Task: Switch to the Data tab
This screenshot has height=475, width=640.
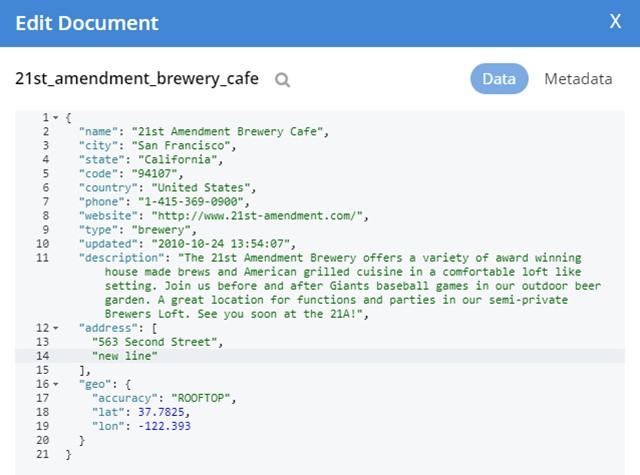Action: coord(499,79)
